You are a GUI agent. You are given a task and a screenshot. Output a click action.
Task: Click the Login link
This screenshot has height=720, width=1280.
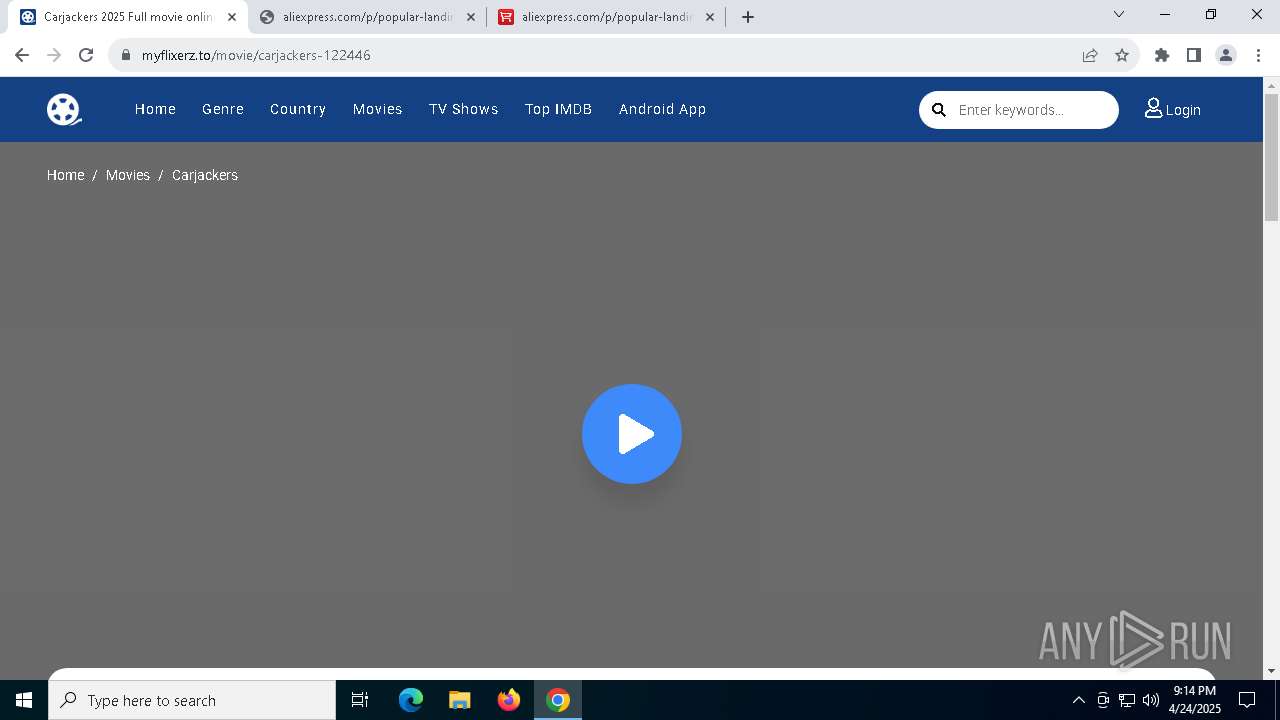[x=1183, y=110]
